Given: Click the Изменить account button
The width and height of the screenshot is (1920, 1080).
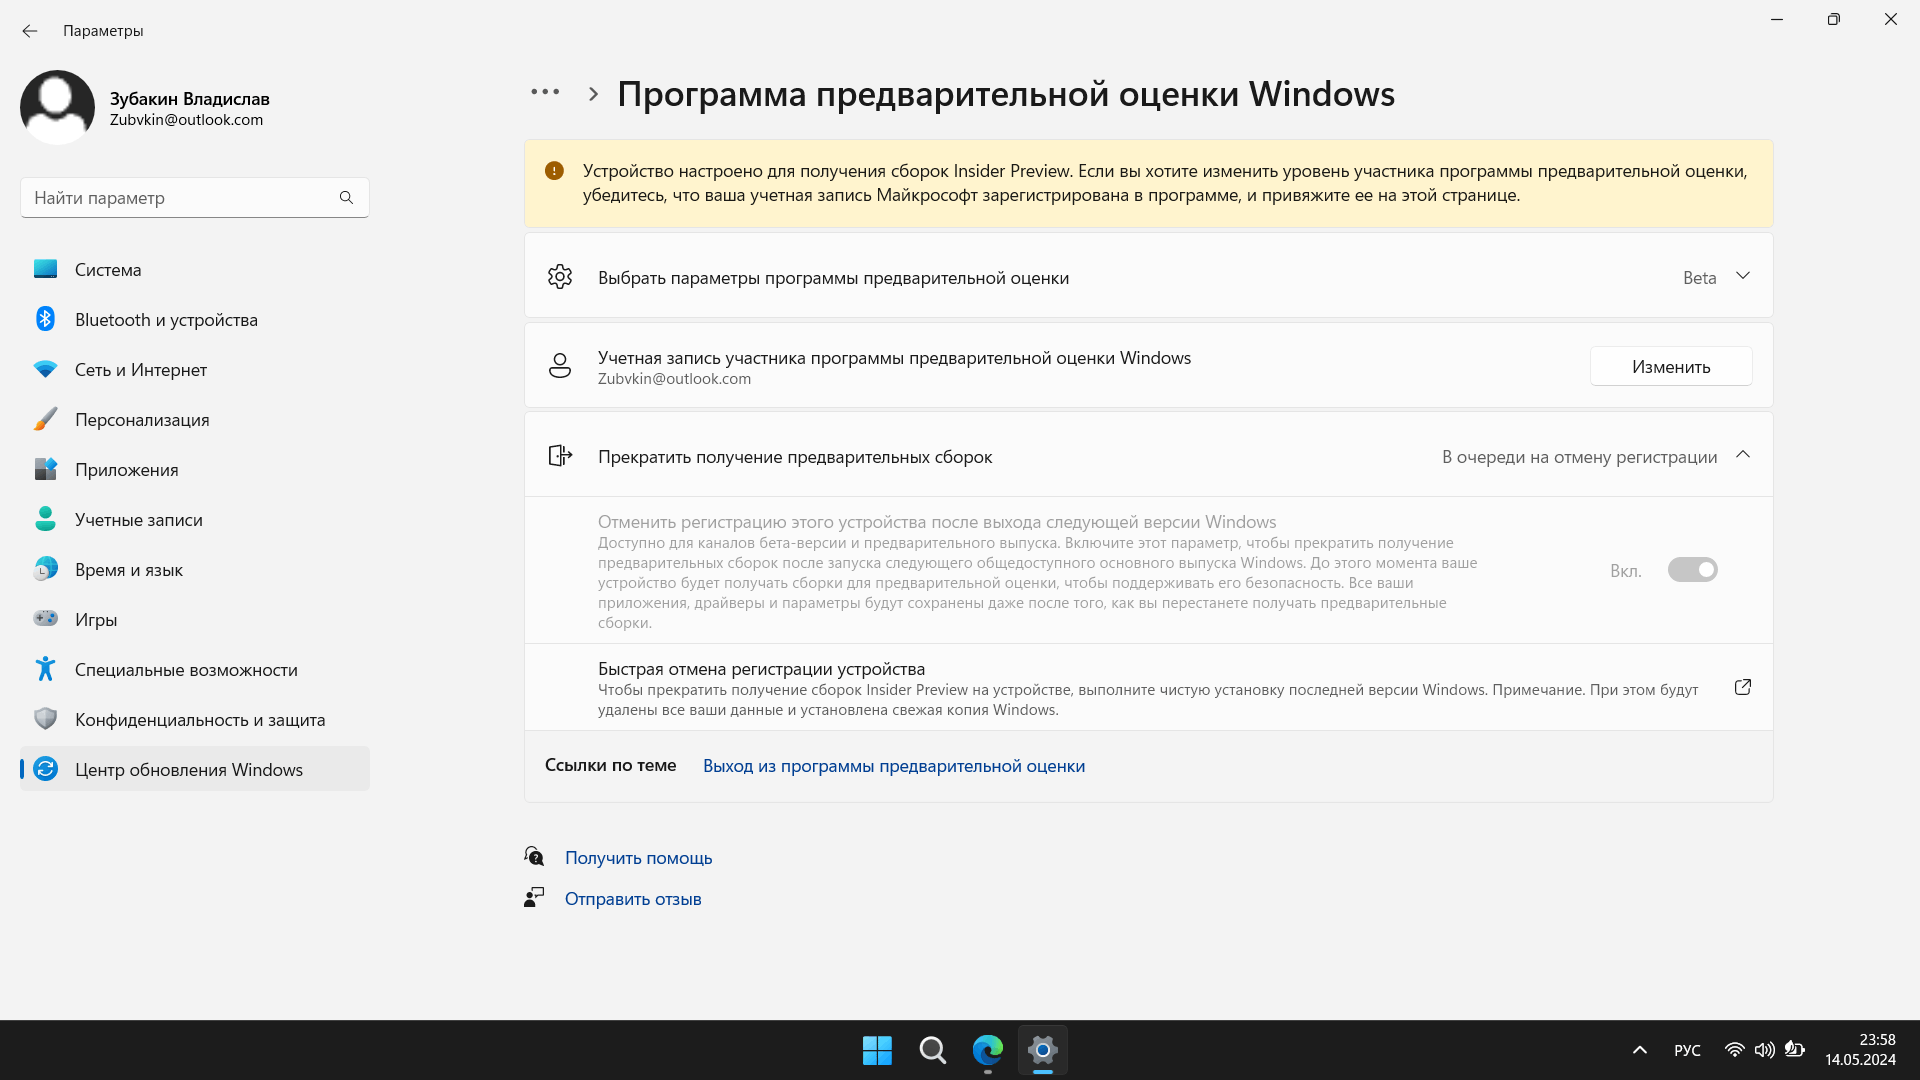Looking at the screenshot, I should tap(1671, 367).
